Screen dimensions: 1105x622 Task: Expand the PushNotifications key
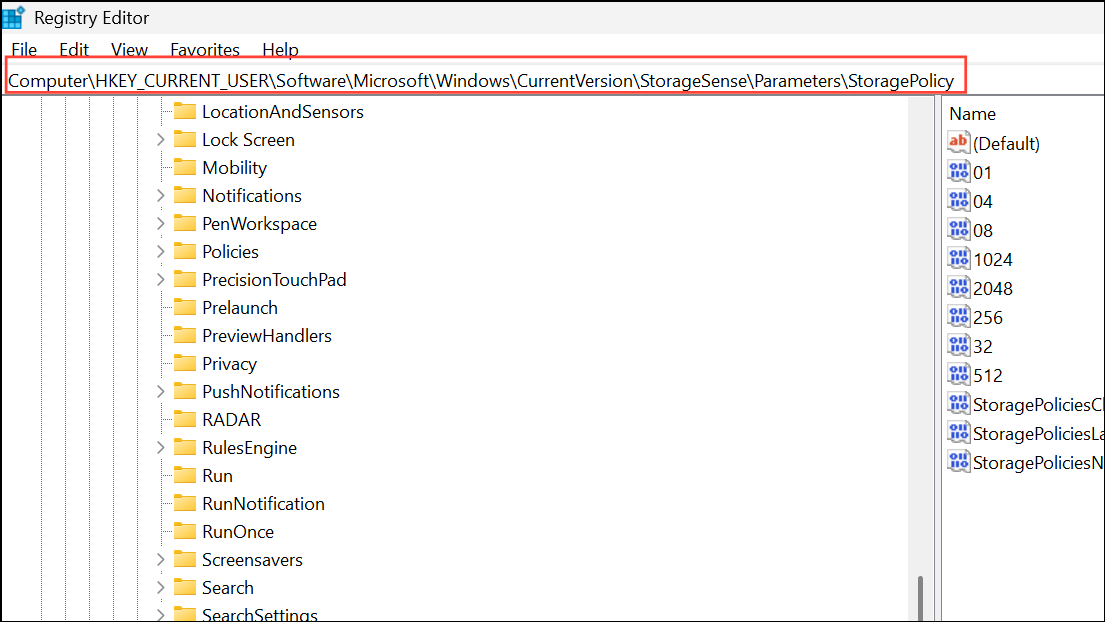point(161,392)
